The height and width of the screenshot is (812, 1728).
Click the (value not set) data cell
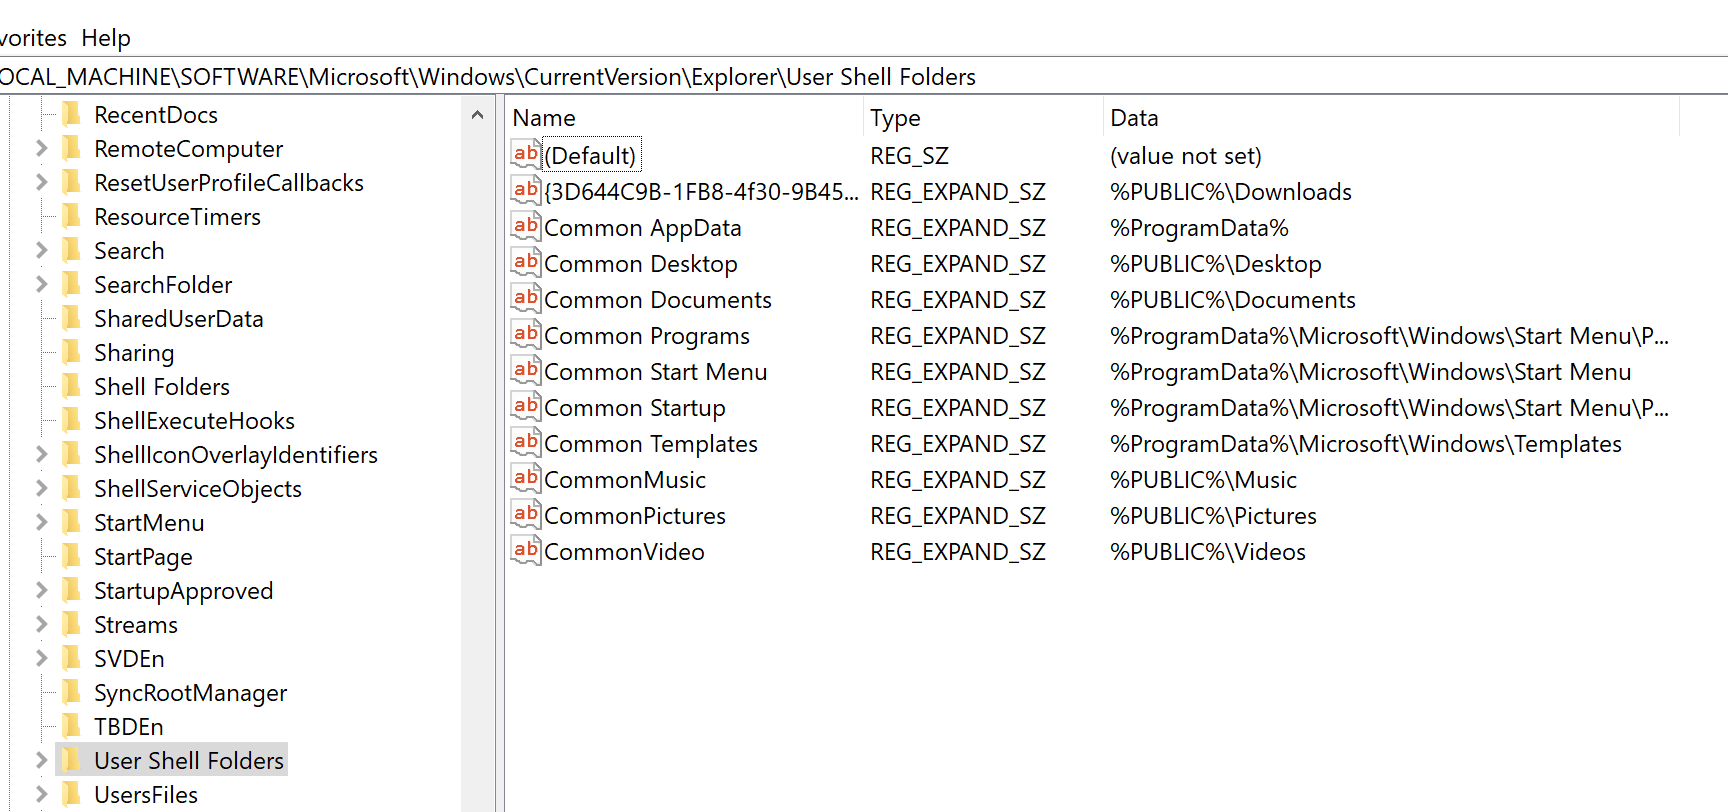pyautogui.click(x=1186, y=156)
